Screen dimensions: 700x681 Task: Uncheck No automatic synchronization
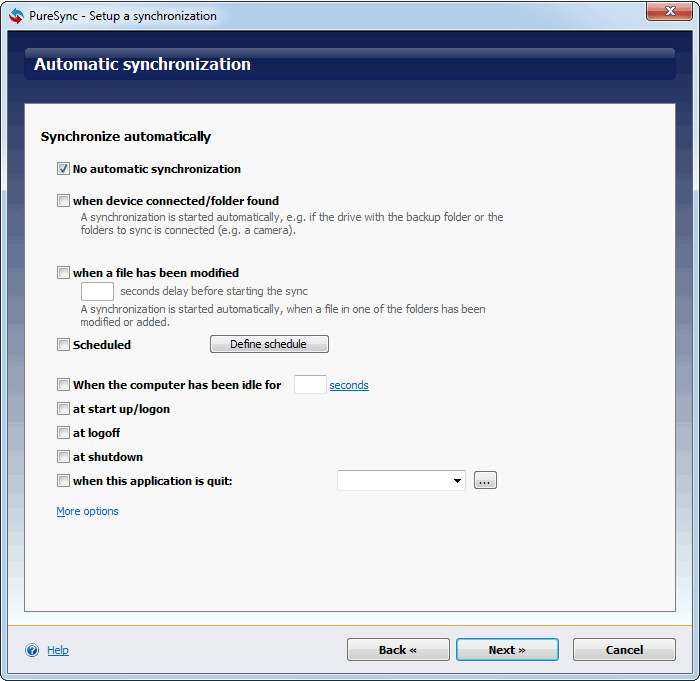click(x=63, y=169)
